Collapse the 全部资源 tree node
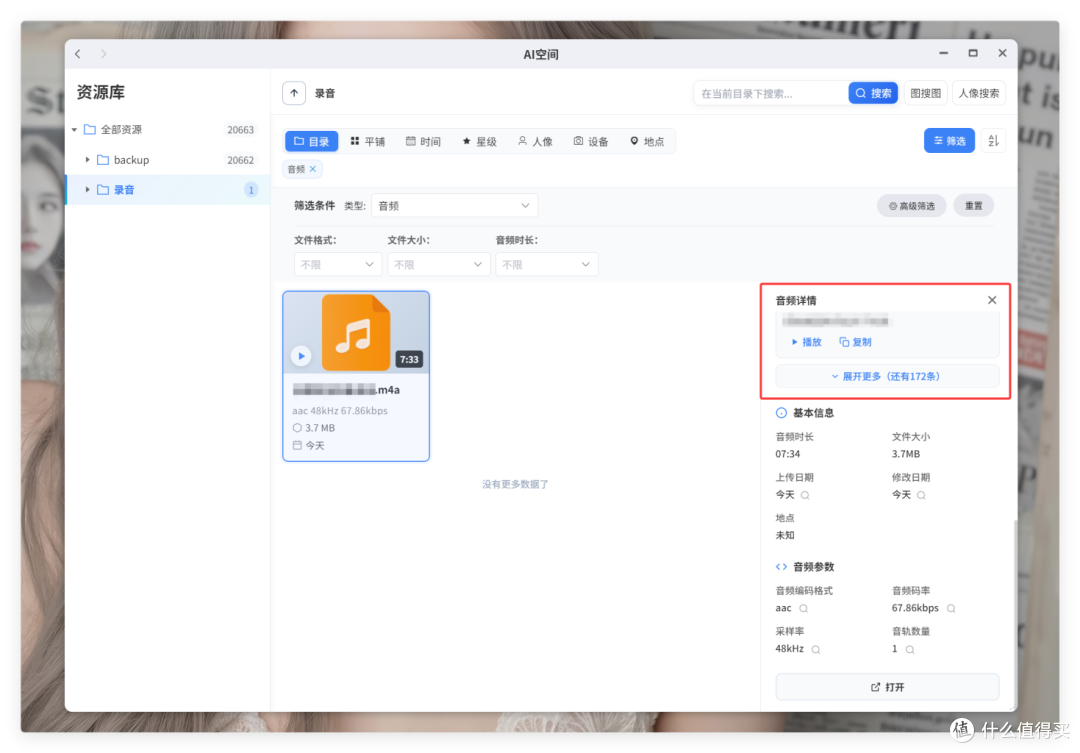This screenshot has width=1080, height=753. [74, 130]
